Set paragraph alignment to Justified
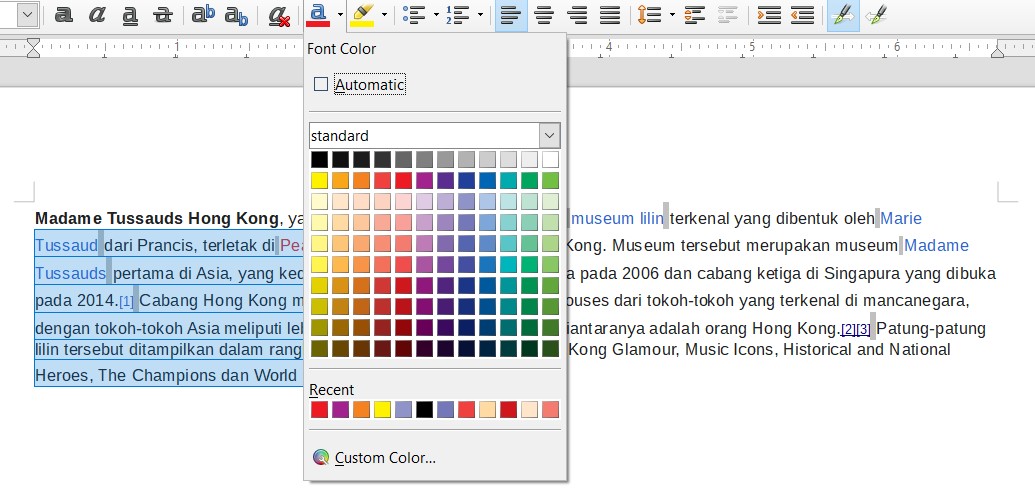Screen dimensions: 1035x492 point(611,15)
